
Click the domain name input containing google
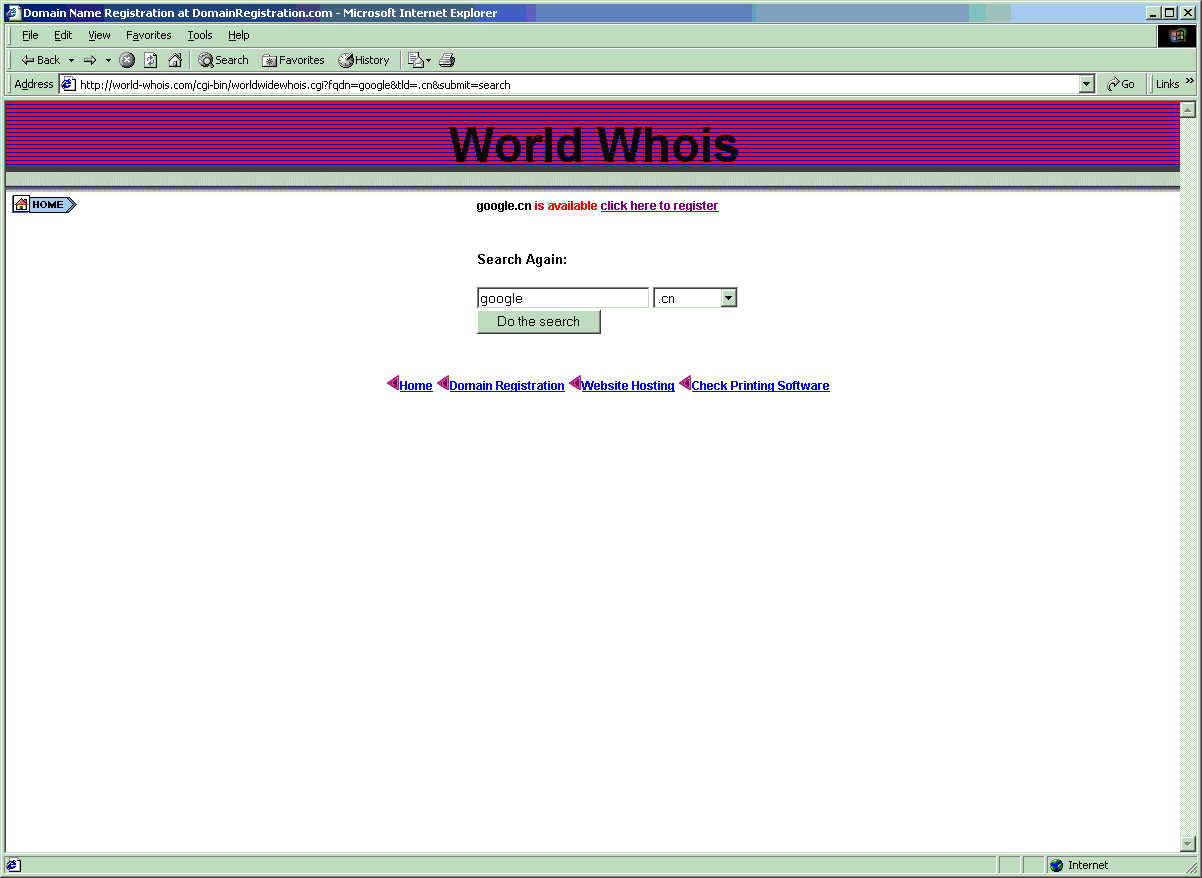point(563,298)
